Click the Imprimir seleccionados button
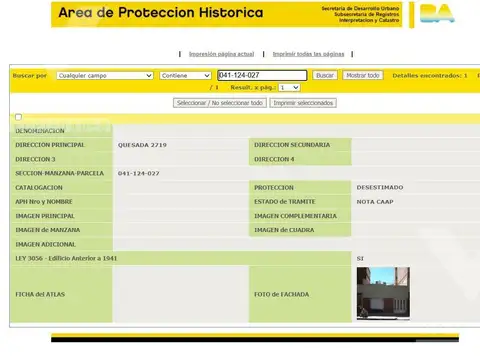Screen dimensions: 480x360 (303, 103)
